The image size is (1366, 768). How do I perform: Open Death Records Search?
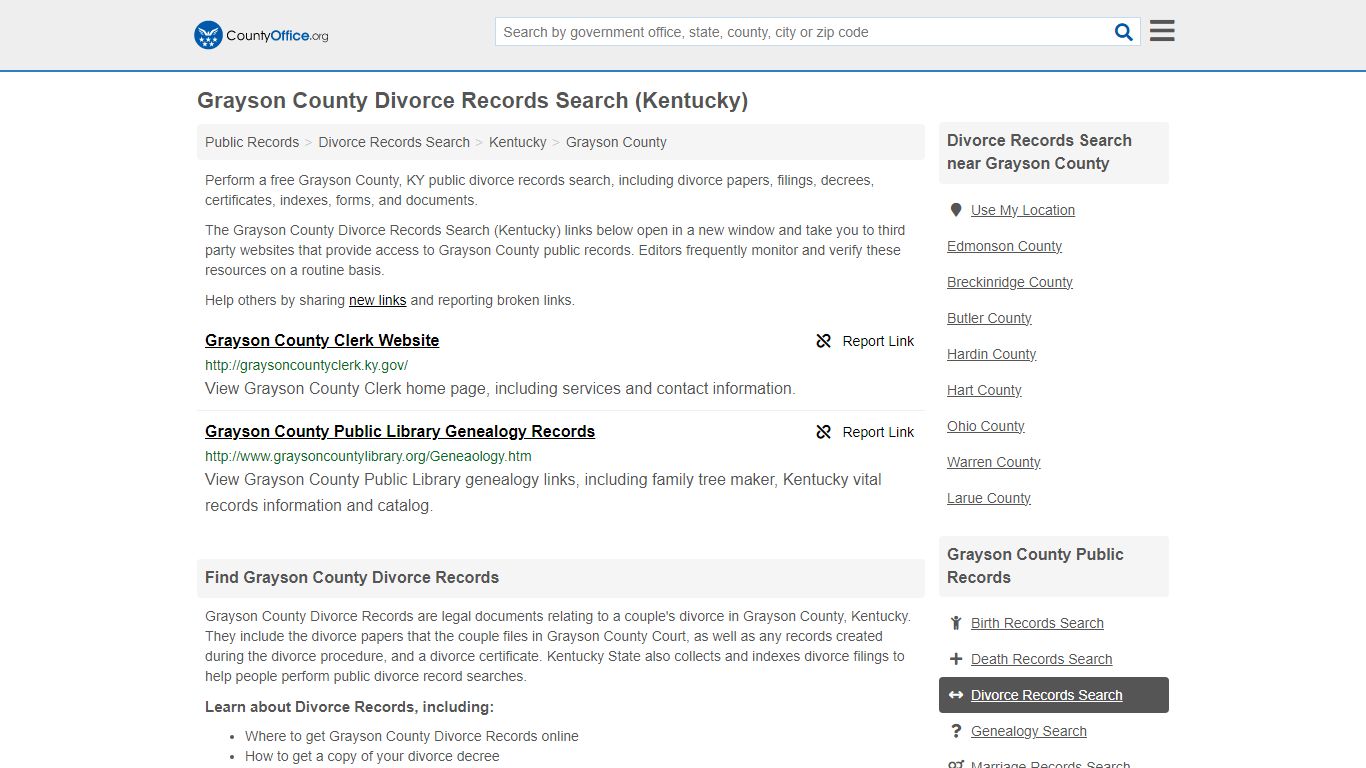(x=1041, y=659)
